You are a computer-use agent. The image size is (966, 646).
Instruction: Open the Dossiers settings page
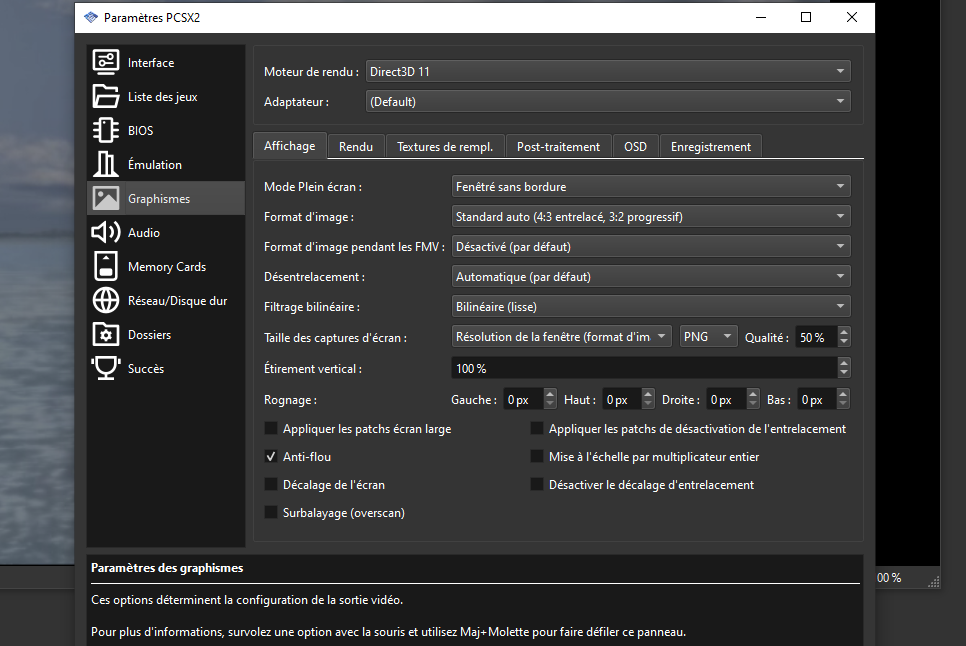click(x=149, y=335)
